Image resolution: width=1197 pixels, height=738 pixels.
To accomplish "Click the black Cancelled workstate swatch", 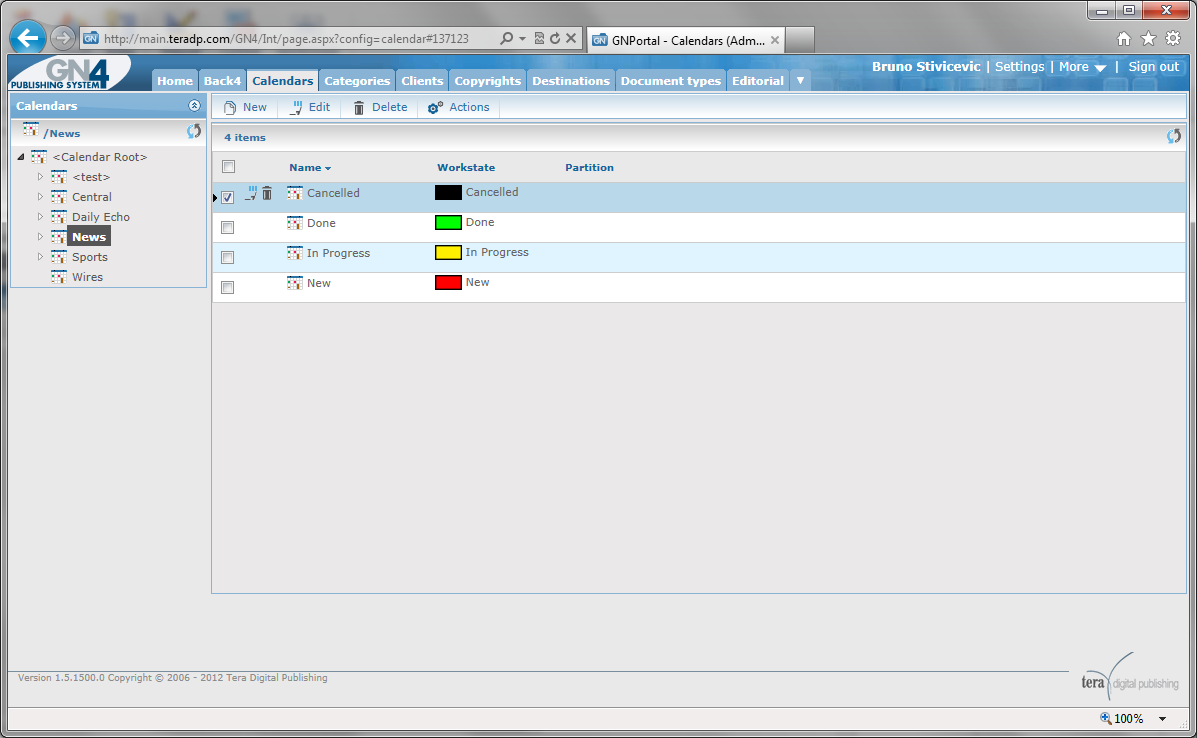I will point(448,192).
